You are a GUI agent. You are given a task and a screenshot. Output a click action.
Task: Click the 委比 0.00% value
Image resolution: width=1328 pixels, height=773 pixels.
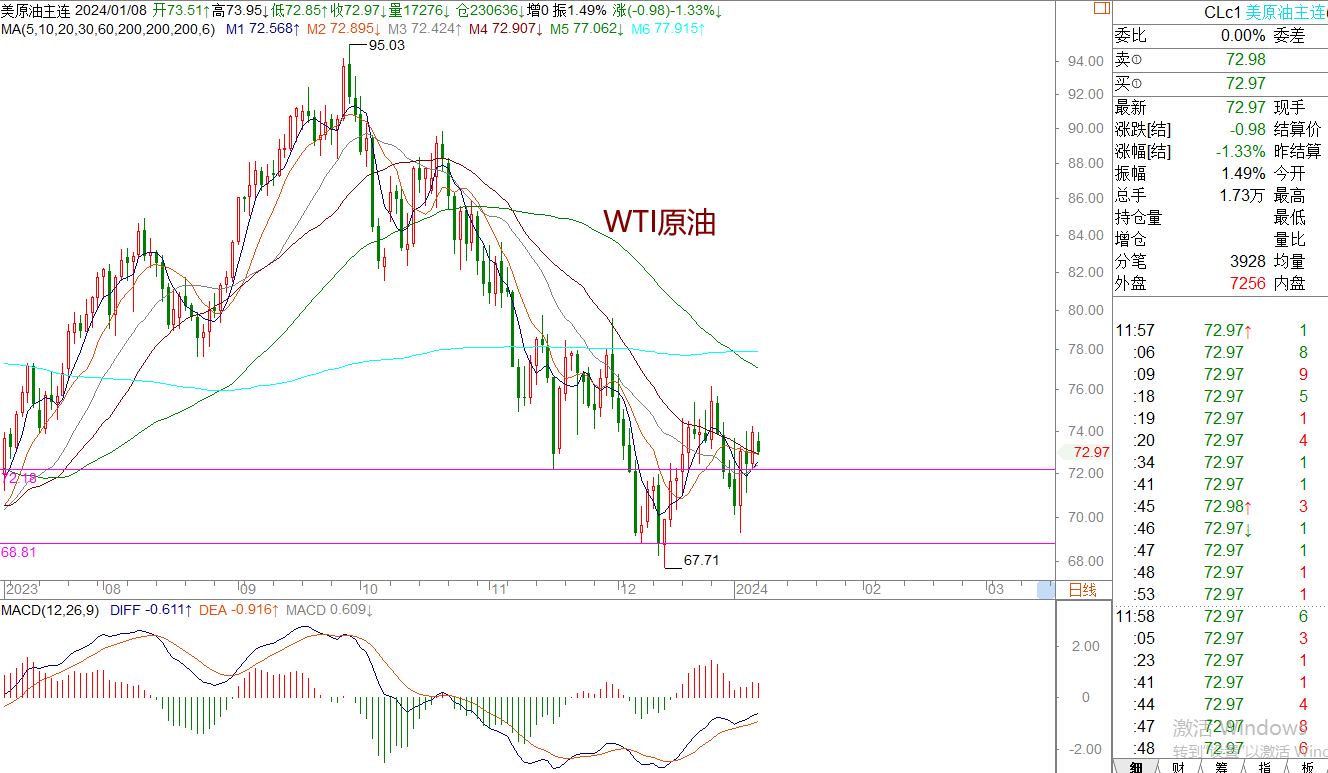pyautogui.click(x=1242, y=35)
